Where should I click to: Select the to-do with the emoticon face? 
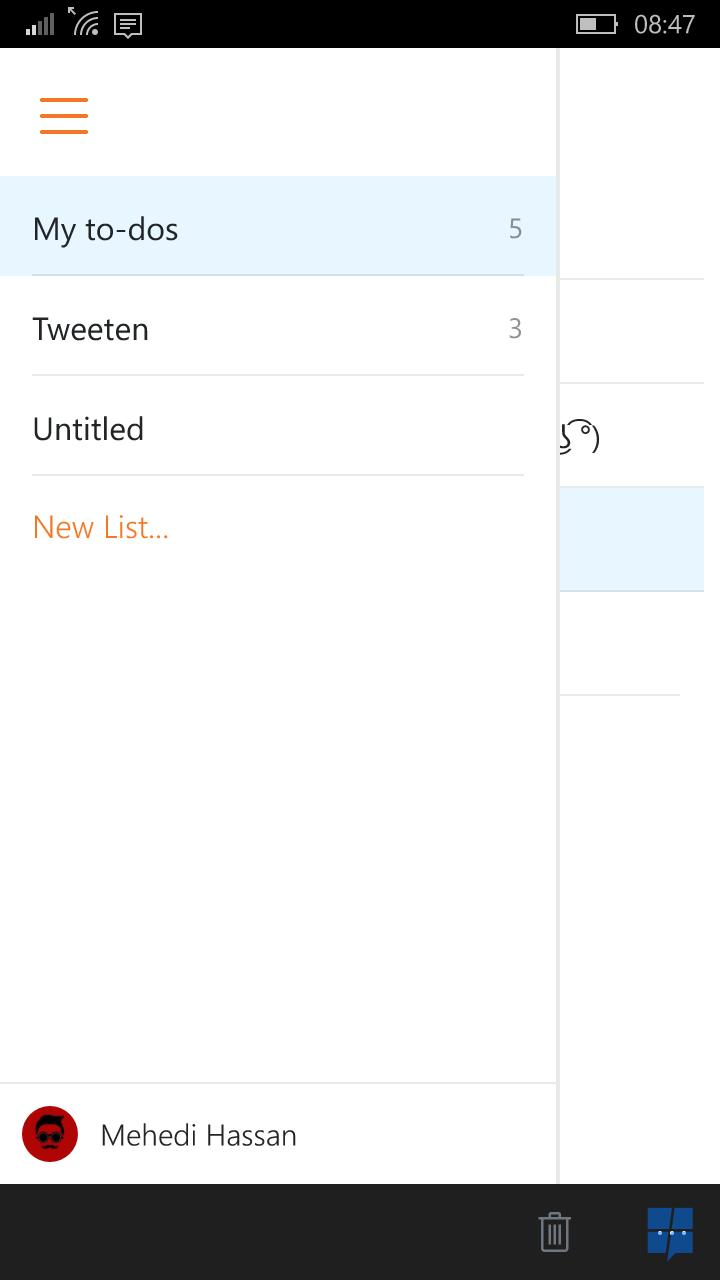pyautogui.click(x=639, y=436)
